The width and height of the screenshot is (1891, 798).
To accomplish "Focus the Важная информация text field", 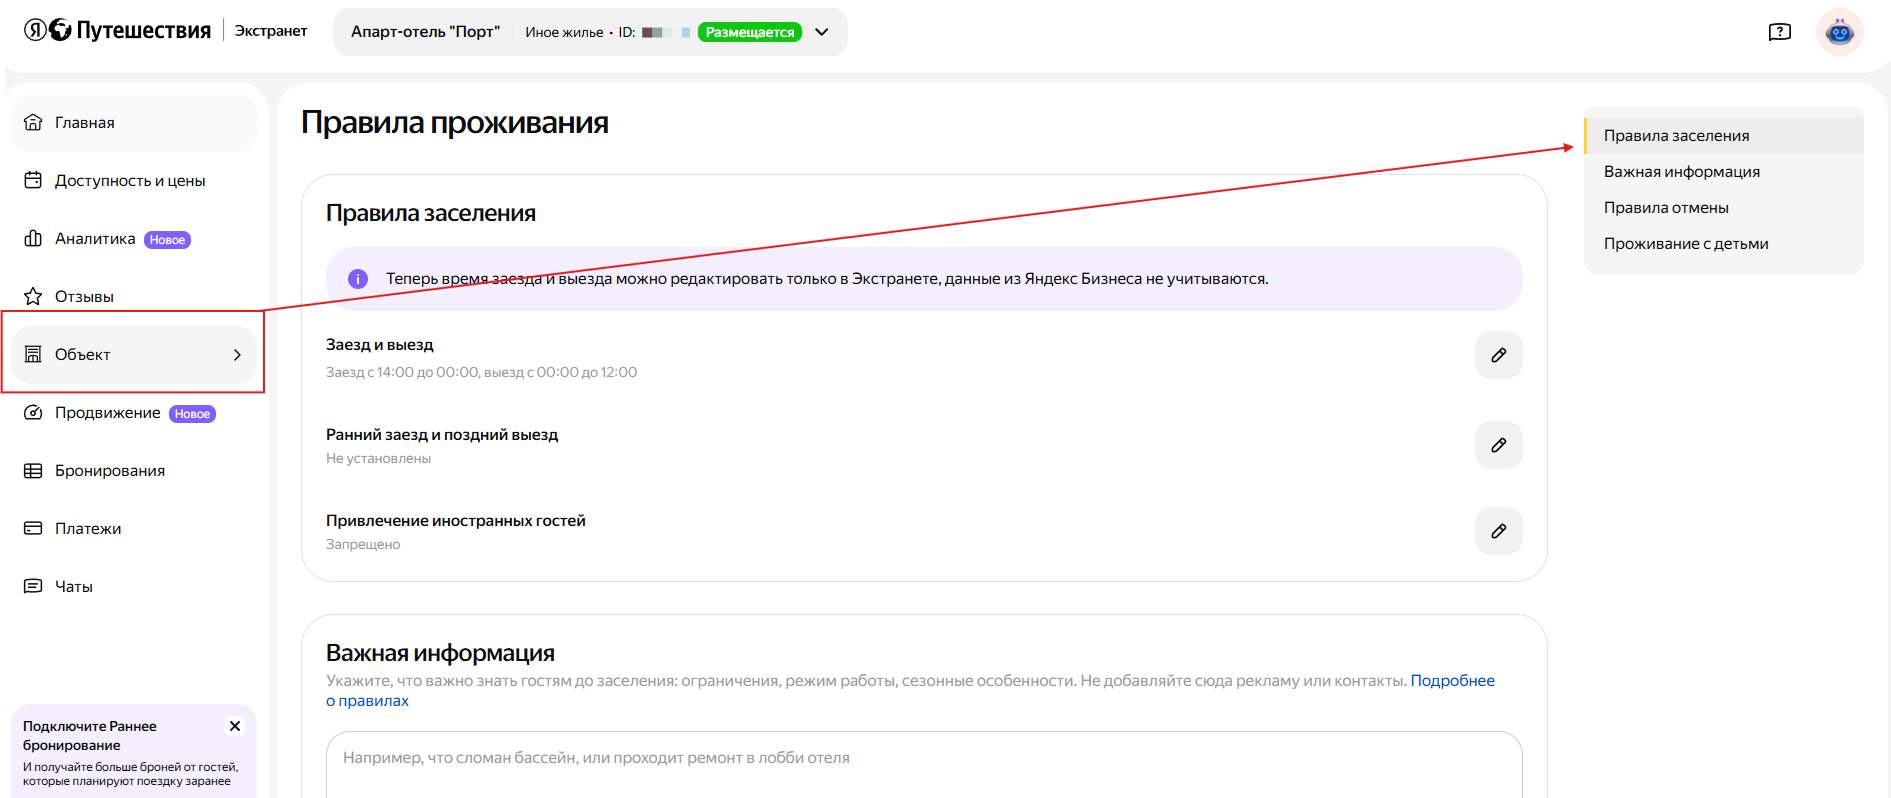I will pos(924,765).
